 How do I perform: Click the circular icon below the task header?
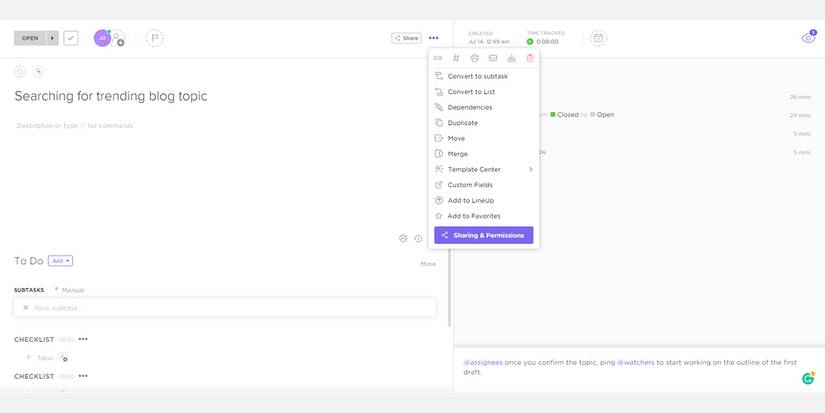click(20, 72)
